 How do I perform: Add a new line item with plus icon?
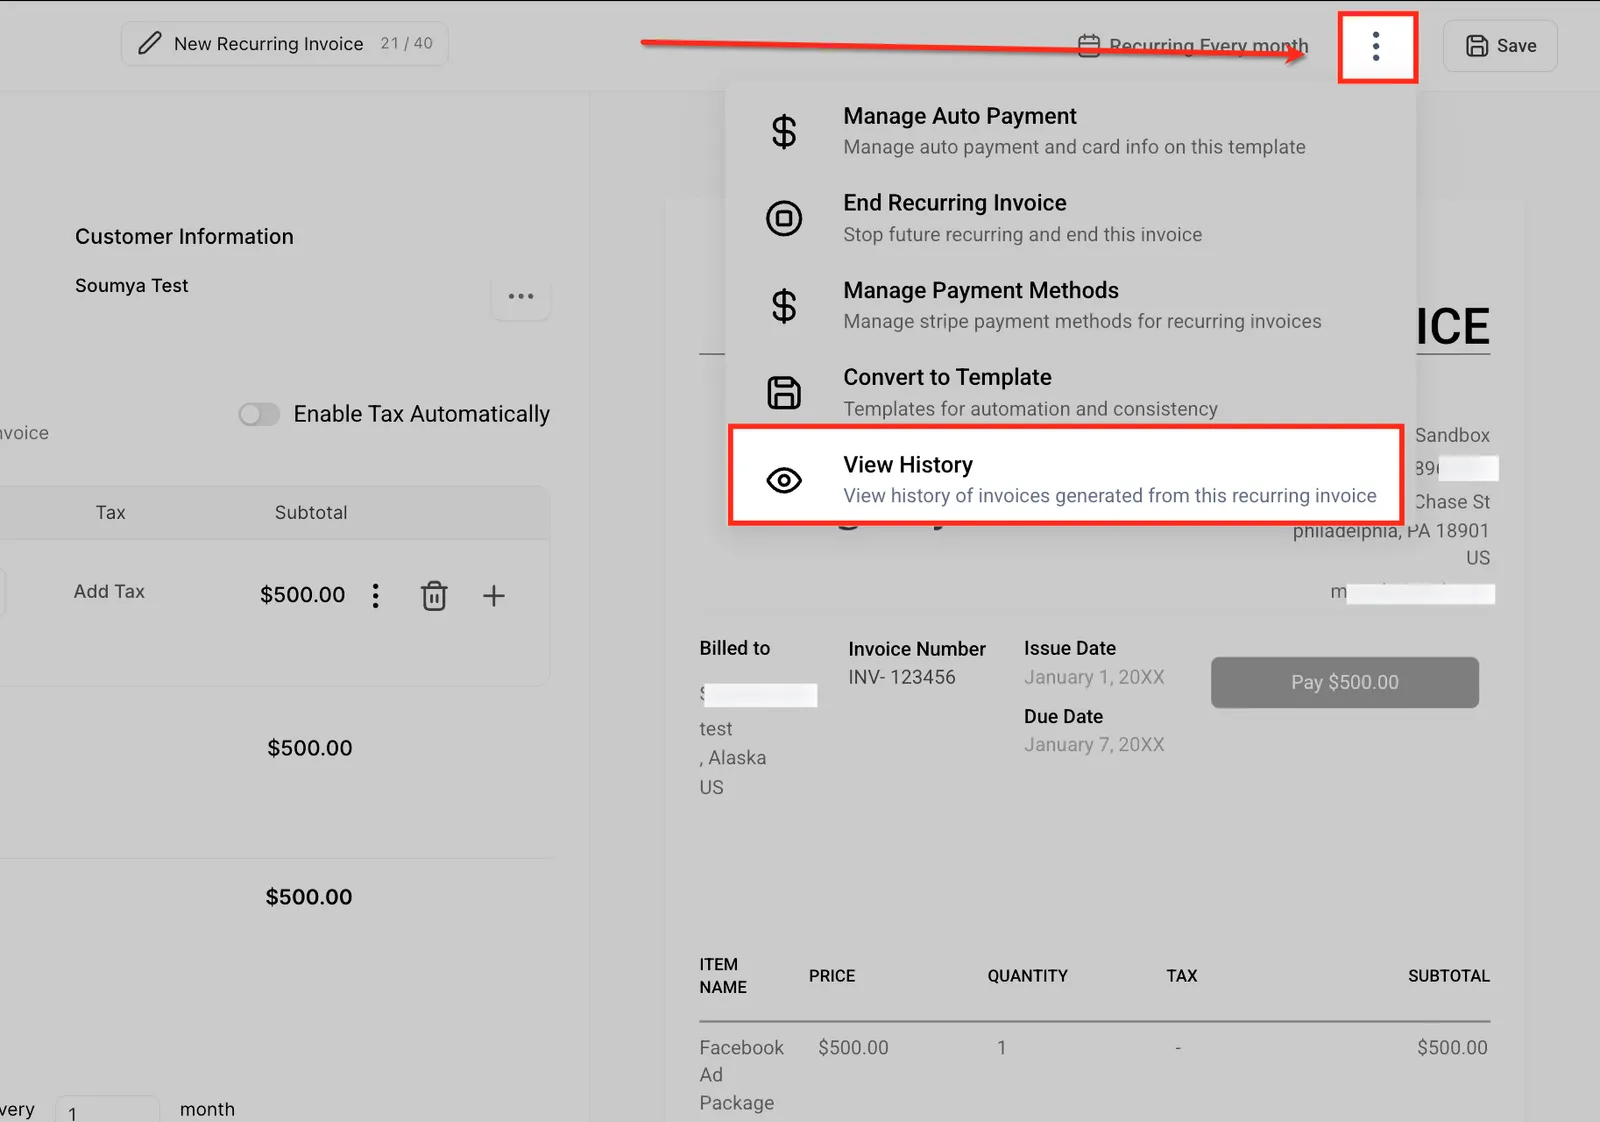click(x=493, y=596)
